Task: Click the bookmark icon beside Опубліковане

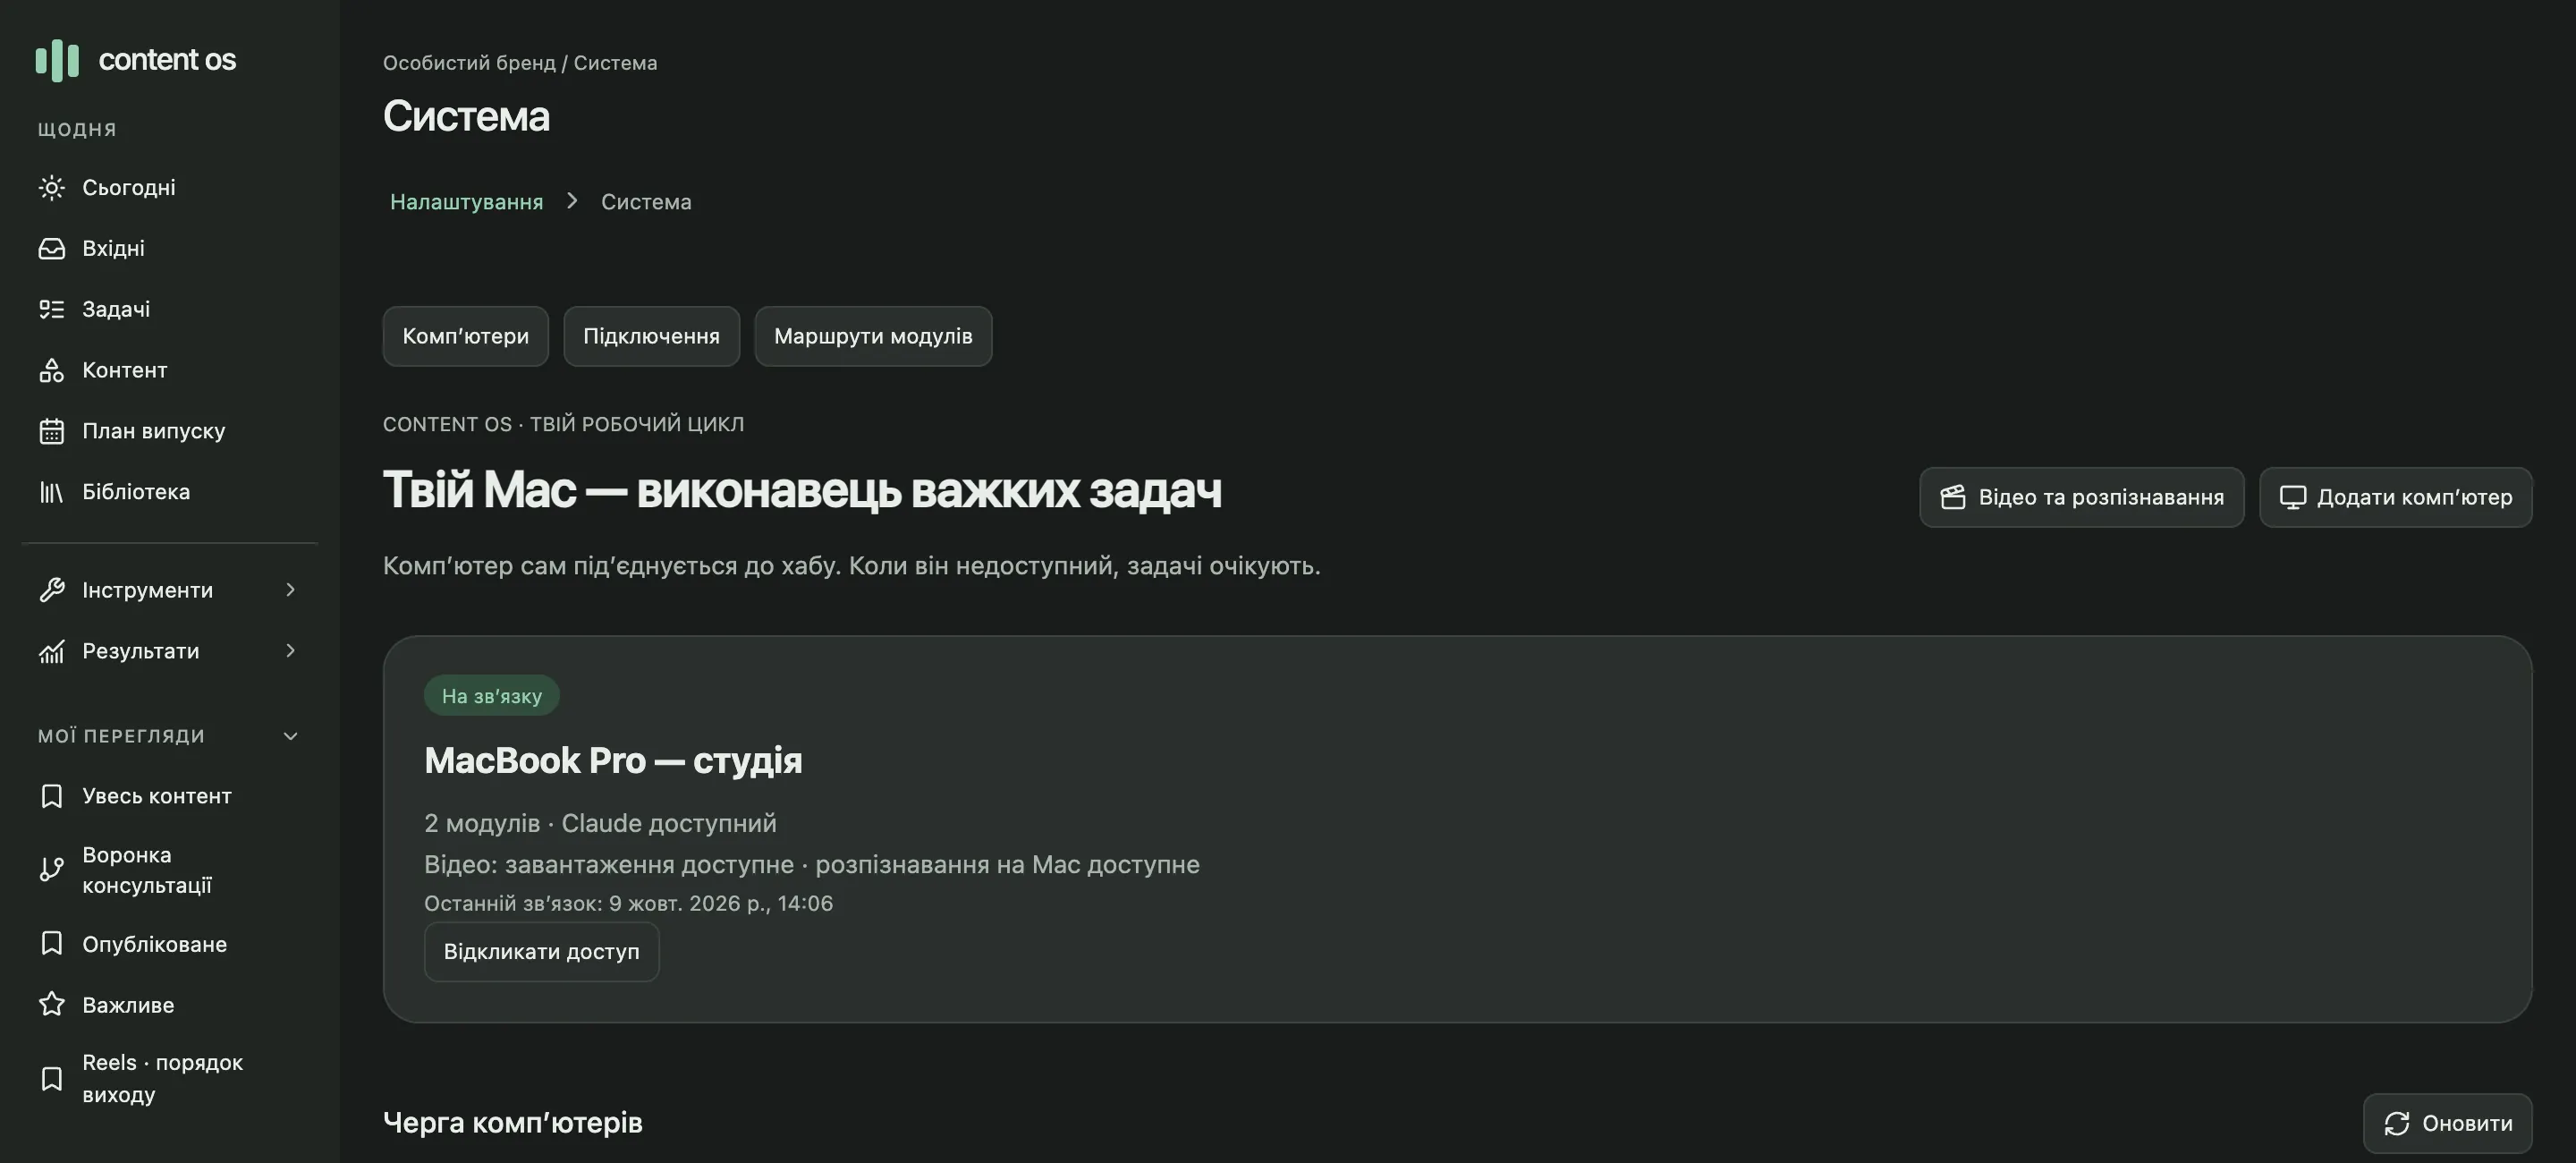Action: click(51, 944)
